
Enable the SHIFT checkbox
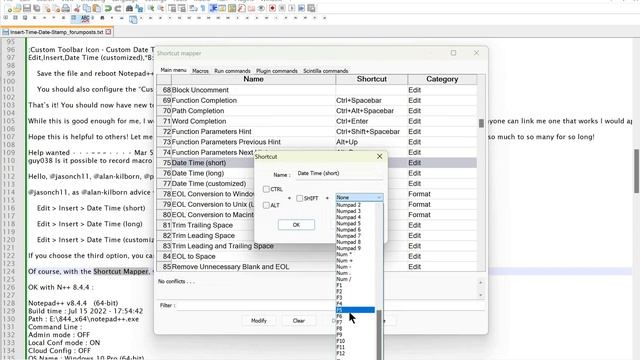[x=300, y=198]
